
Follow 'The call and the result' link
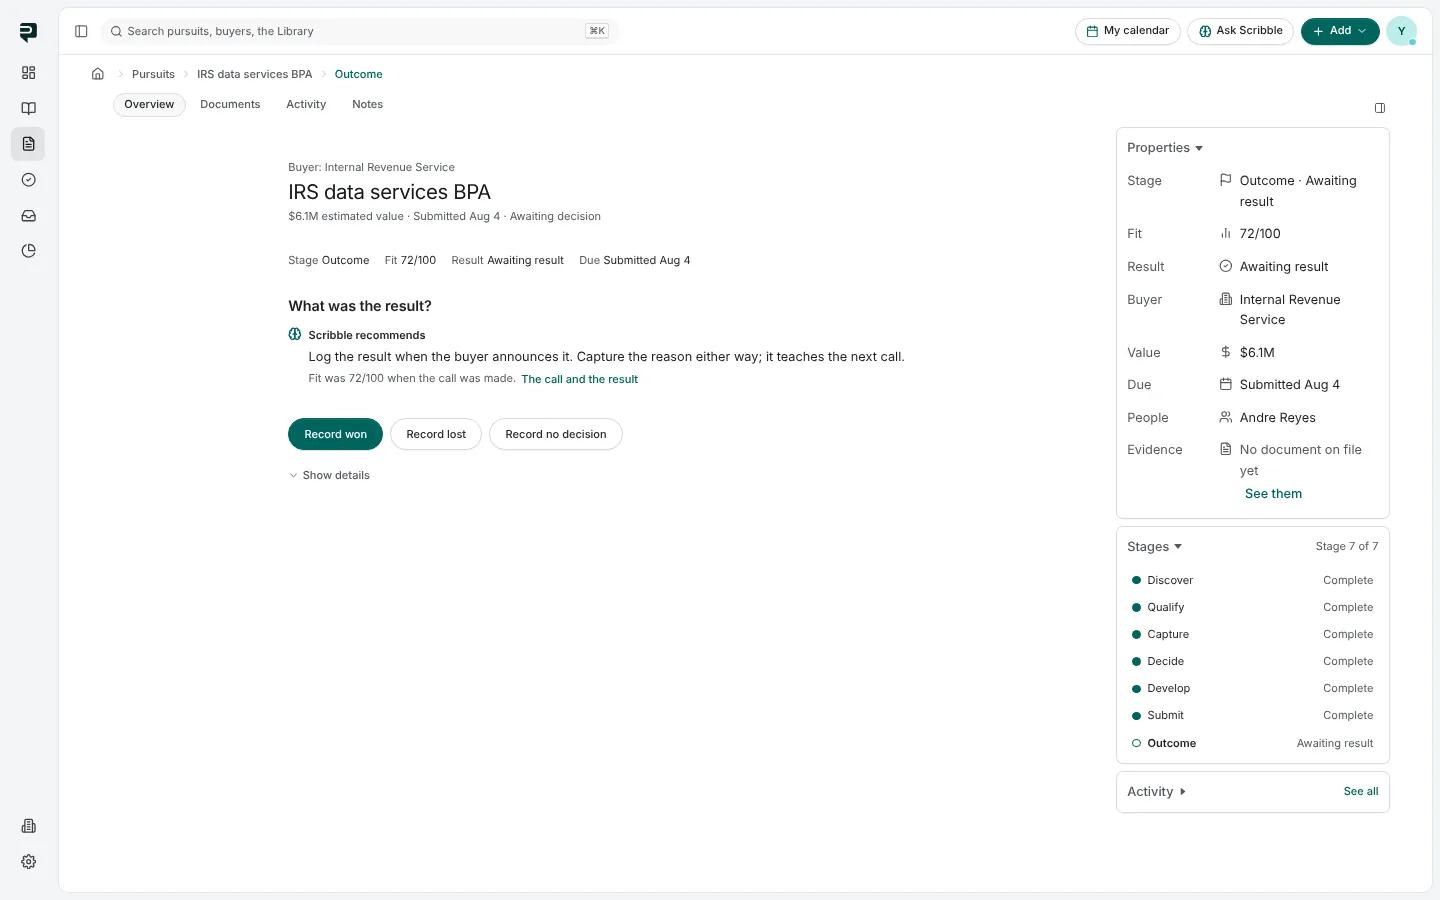[580, 379]
